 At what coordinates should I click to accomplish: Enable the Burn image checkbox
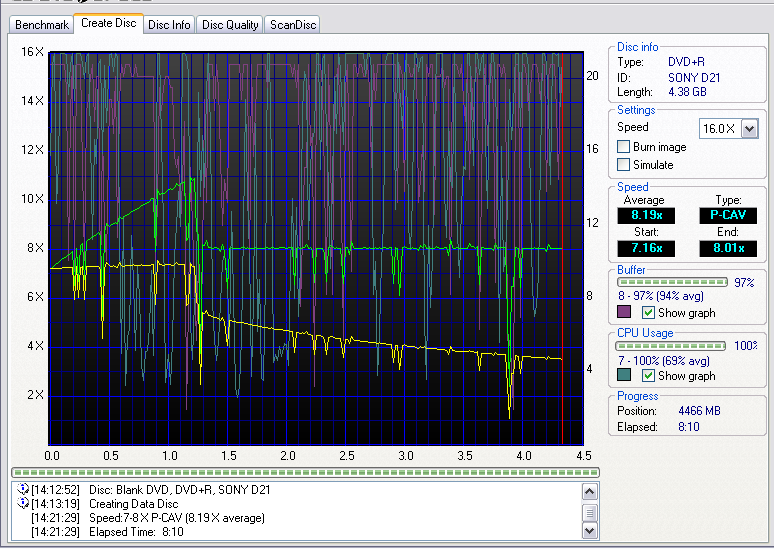[623, 147]
